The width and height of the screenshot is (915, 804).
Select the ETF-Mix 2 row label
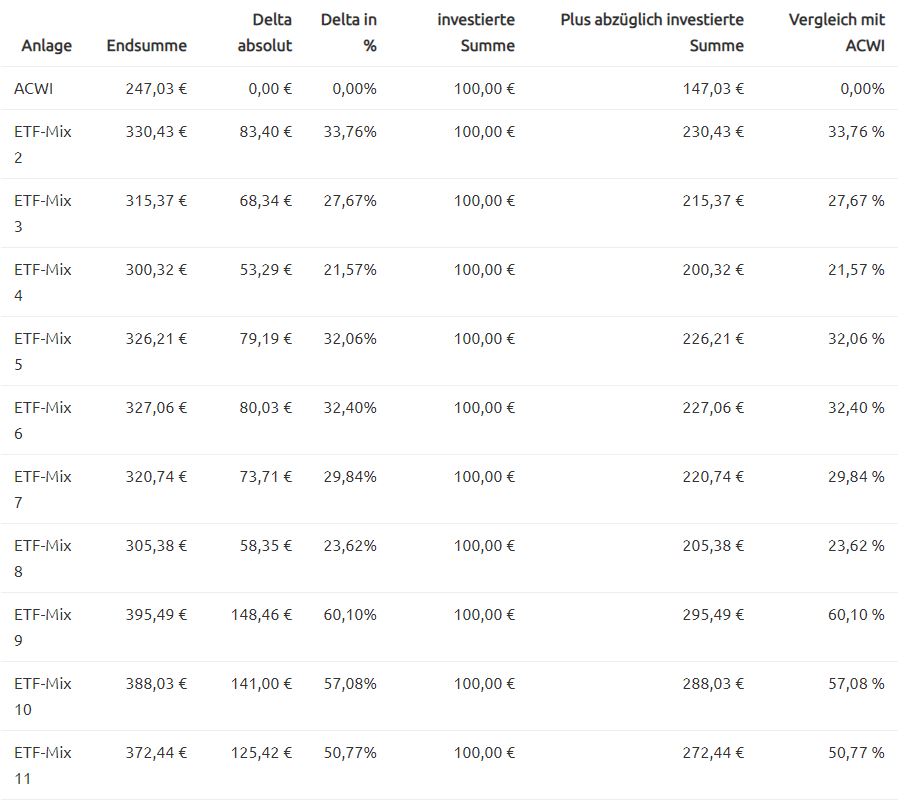click(43, 144)
